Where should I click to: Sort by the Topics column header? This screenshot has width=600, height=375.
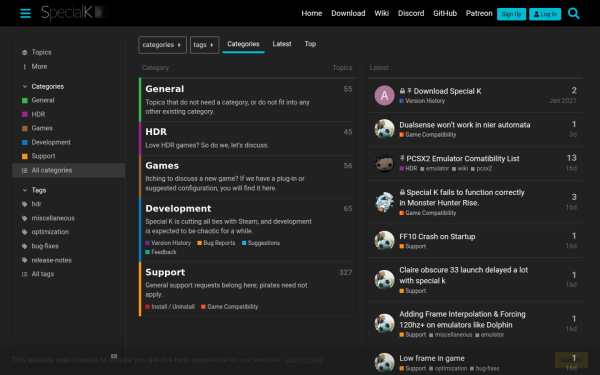pyautogui.click(x=342, y=68)
